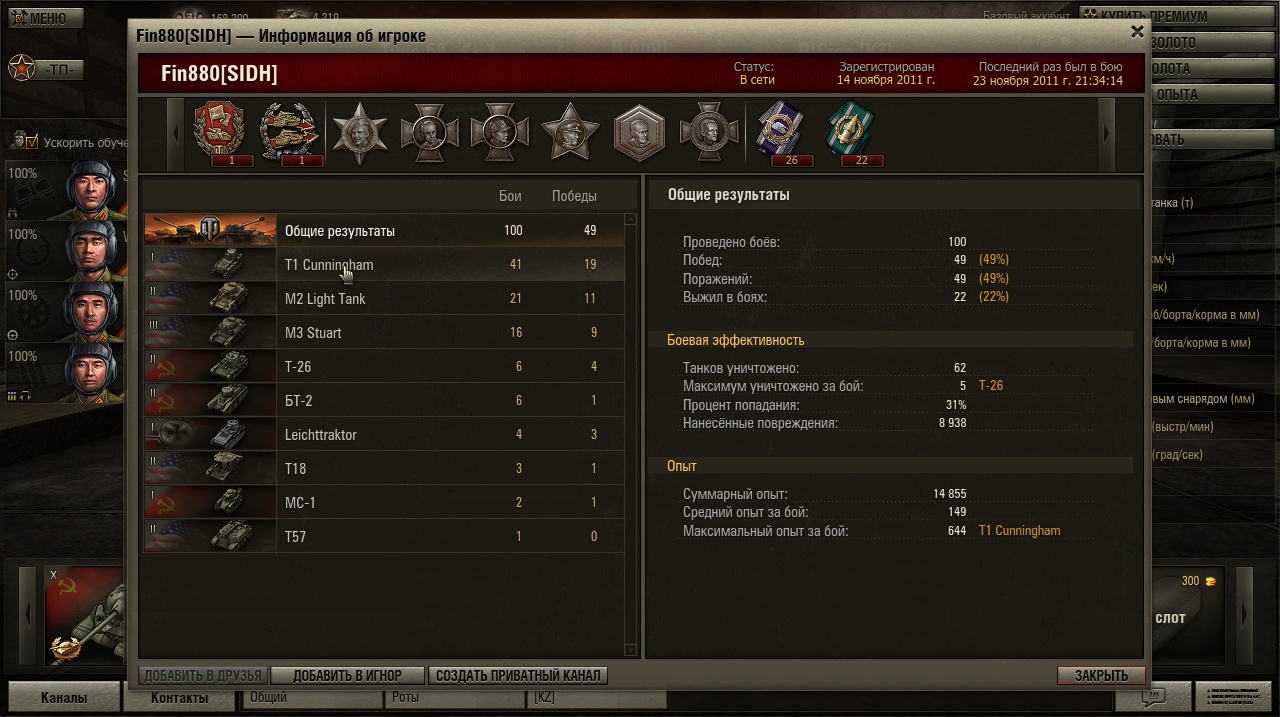Click the hexagonal portrait medal
The height and width of the screenshot is (717, 1280).
640,132
